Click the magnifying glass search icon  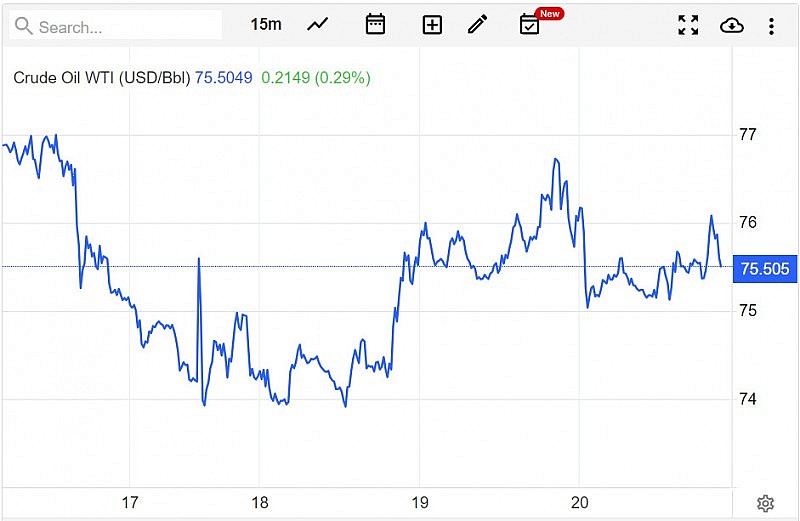[25, 26]
